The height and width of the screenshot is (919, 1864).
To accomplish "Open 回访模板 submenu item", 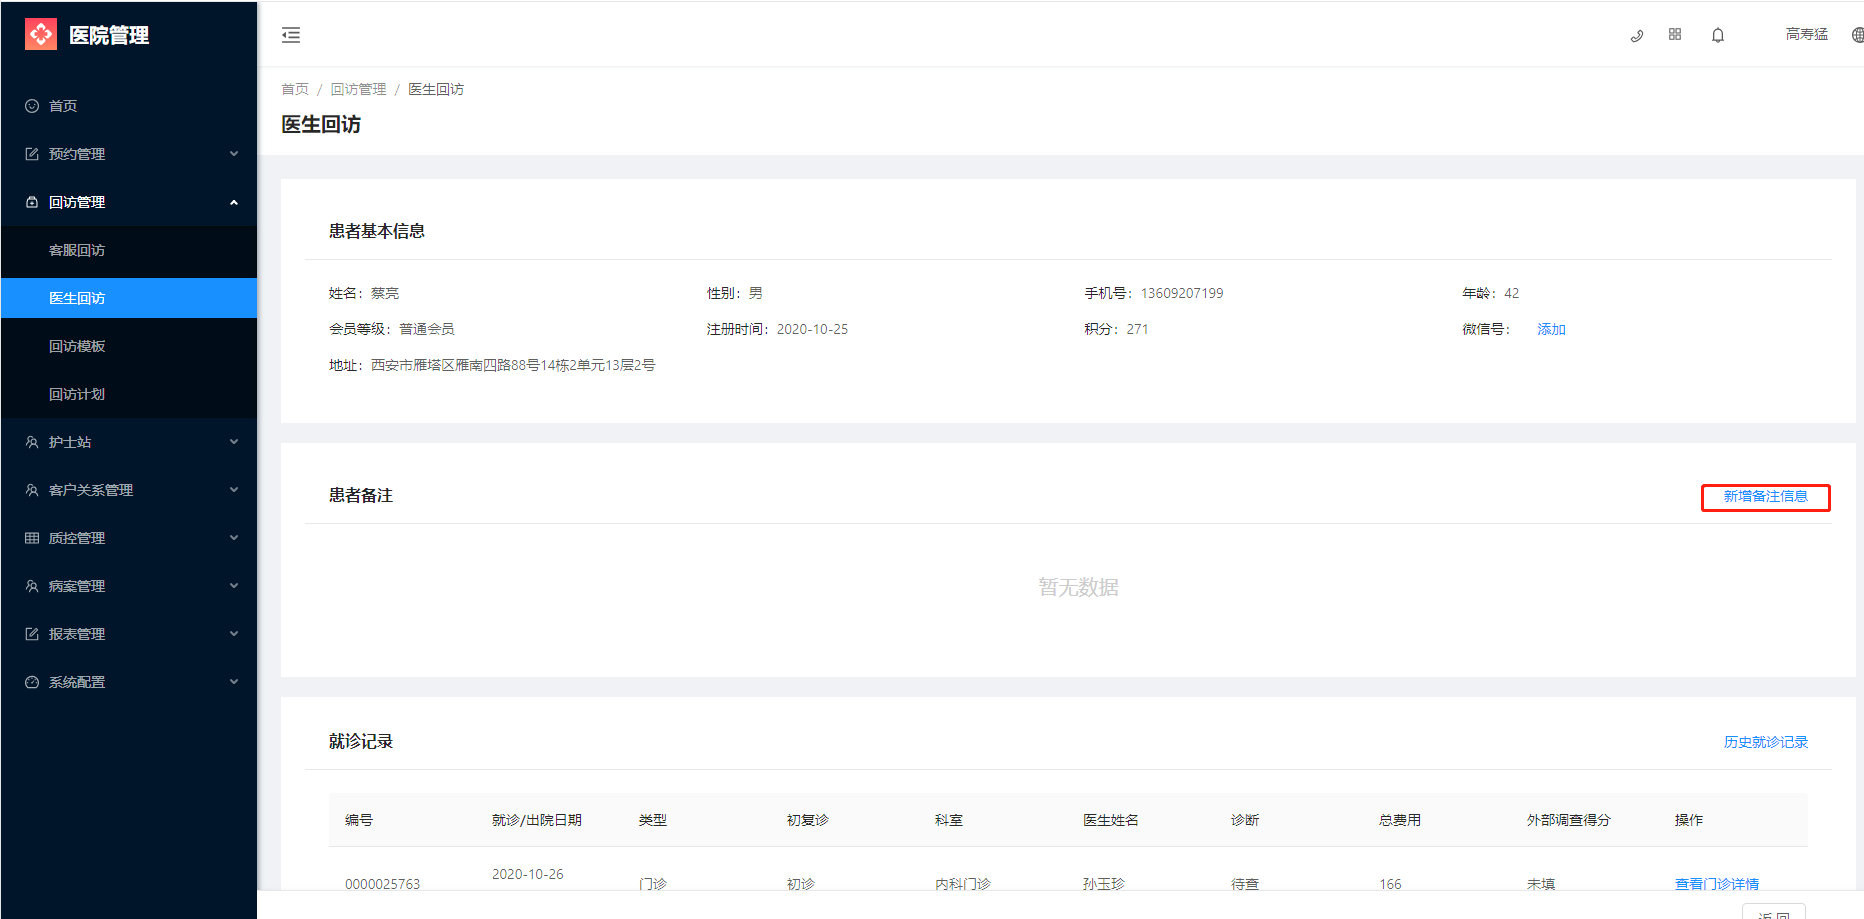I will [x=129, y=346].
